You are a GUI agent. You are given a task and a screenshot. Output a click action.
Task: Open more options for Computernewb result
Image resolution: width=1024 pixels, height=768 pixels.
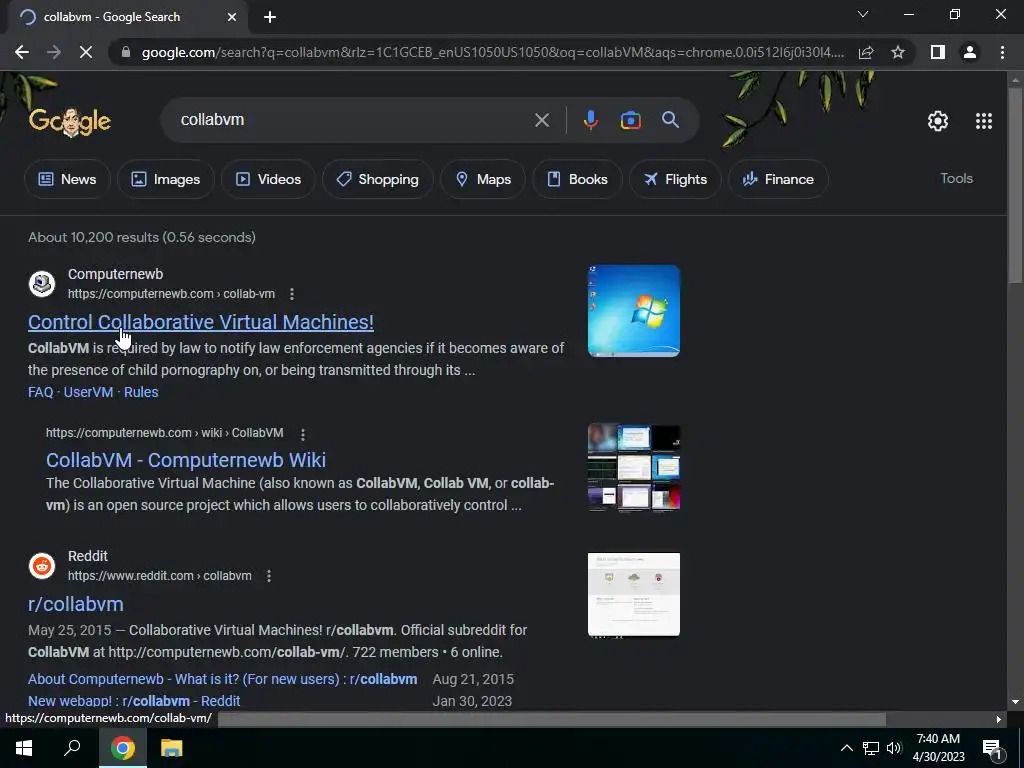(x=292, y=294)
